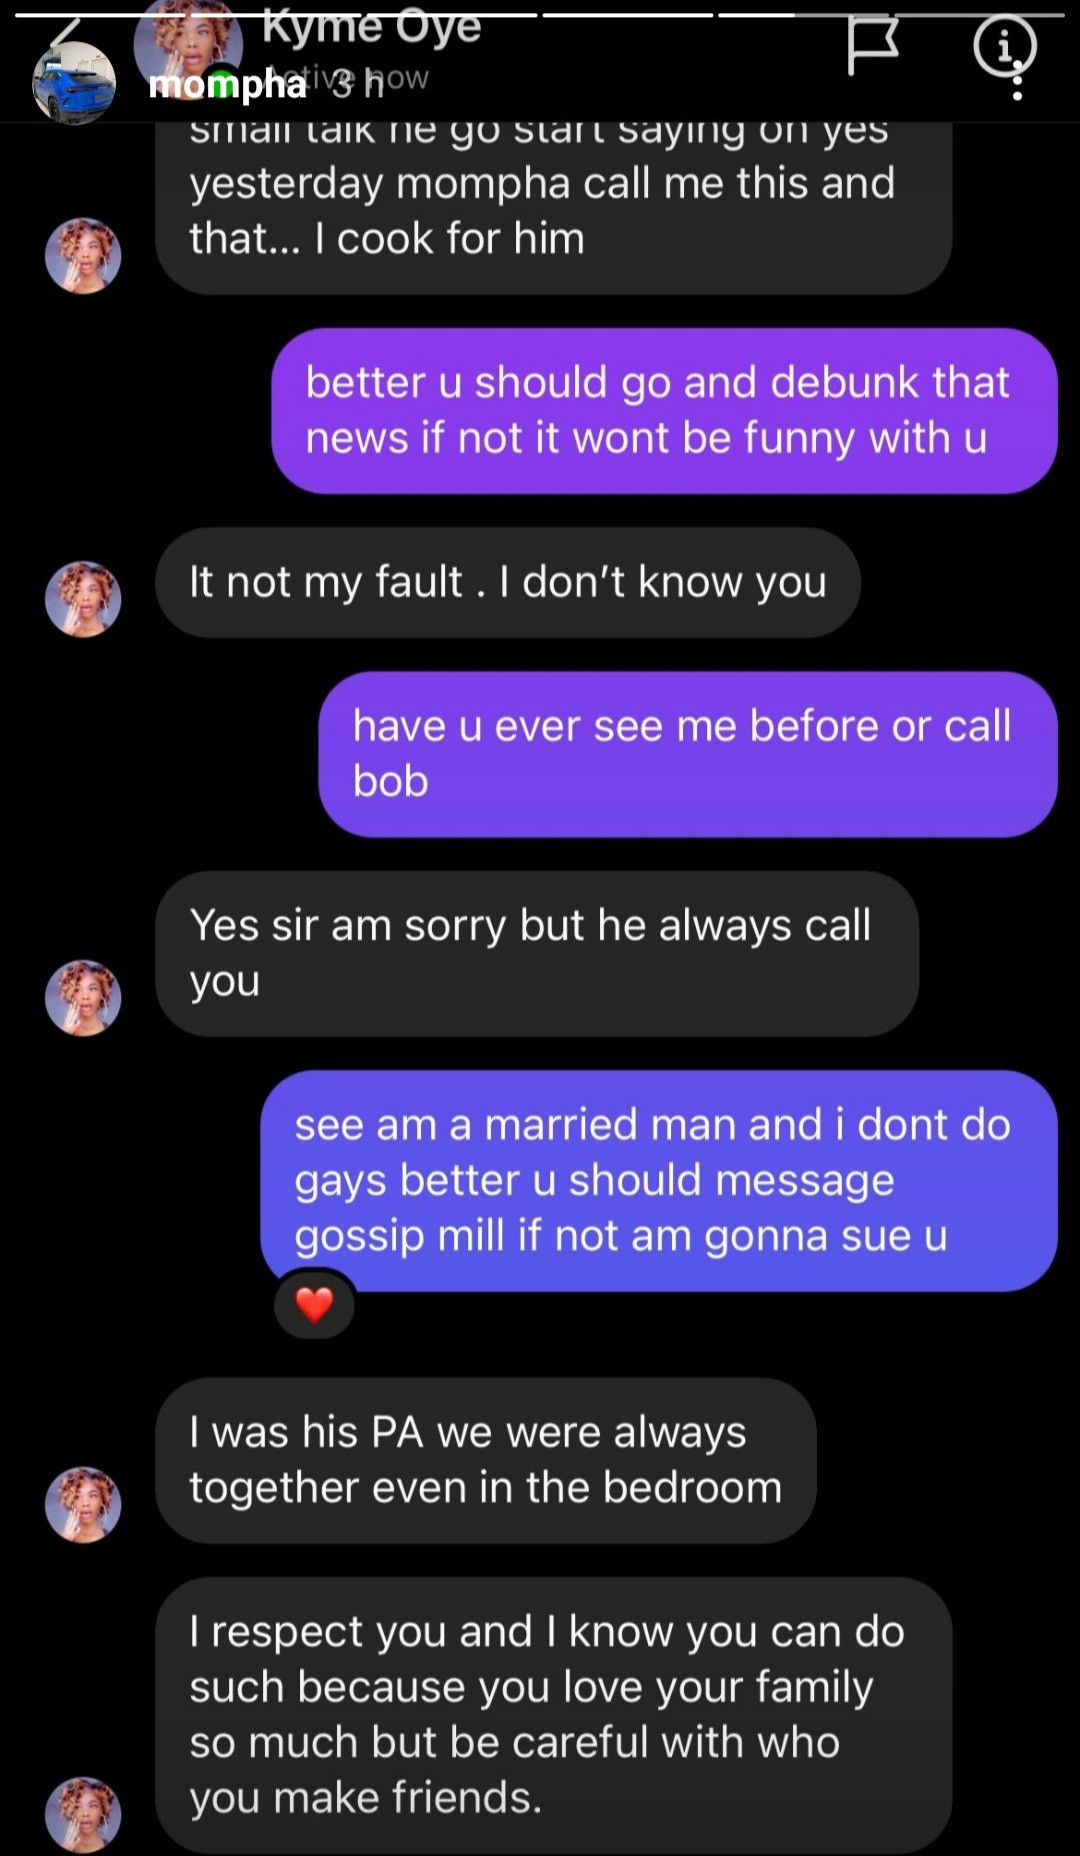
Task: Tap the red heart reaction
Action: click(x=315, y=1305)
